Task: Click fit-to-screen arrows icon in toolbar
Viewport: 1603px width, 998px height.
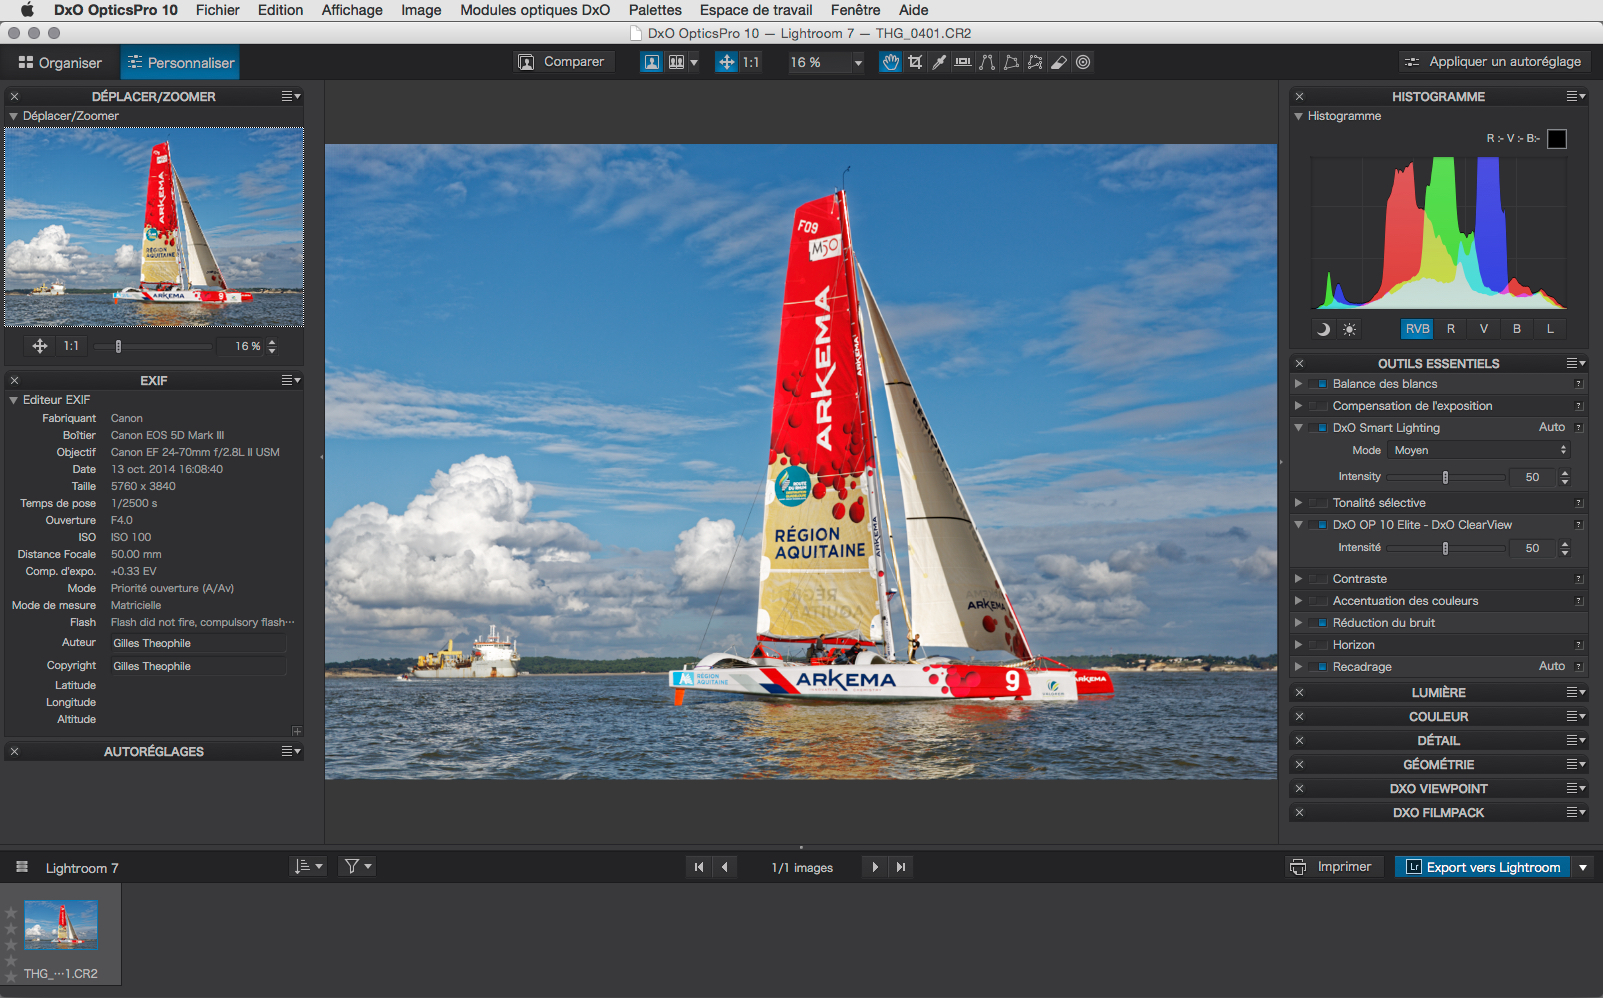Action: [727, 62]
